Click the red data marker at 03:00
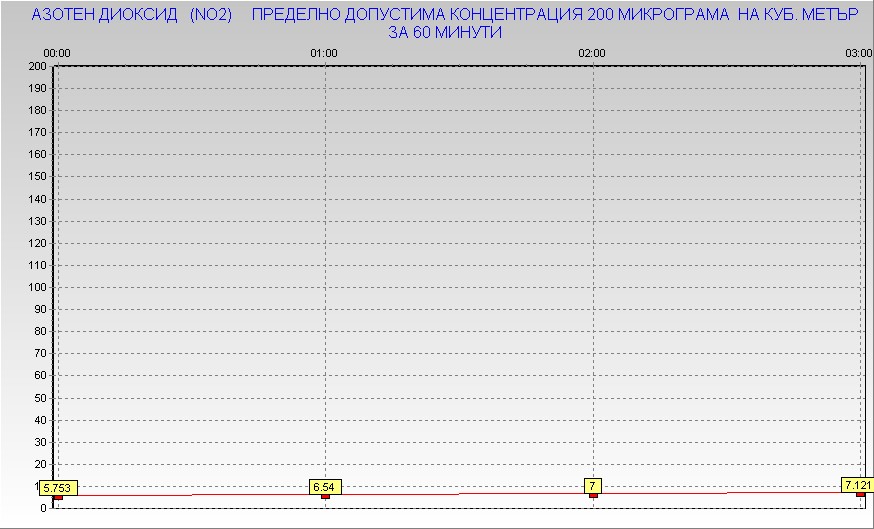Screen dimensions: 874x529 click(860, 494)
